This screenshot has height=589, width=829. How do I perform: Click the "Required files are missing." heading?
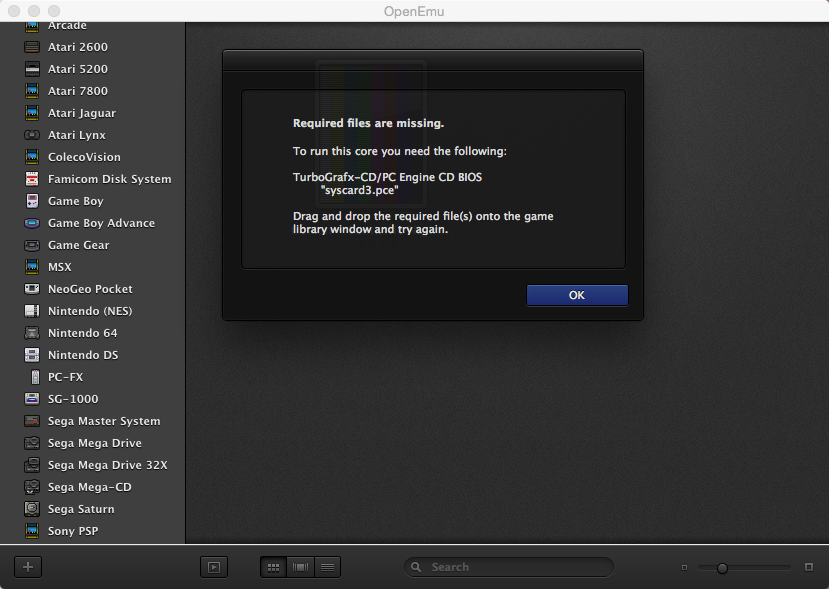click(x=369, y=123)
